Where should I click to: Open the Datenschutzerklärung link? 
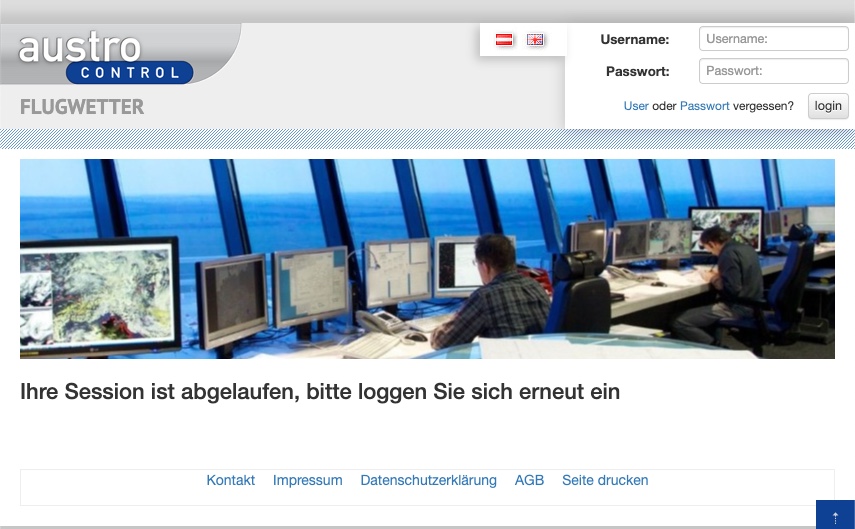point(428,481)
